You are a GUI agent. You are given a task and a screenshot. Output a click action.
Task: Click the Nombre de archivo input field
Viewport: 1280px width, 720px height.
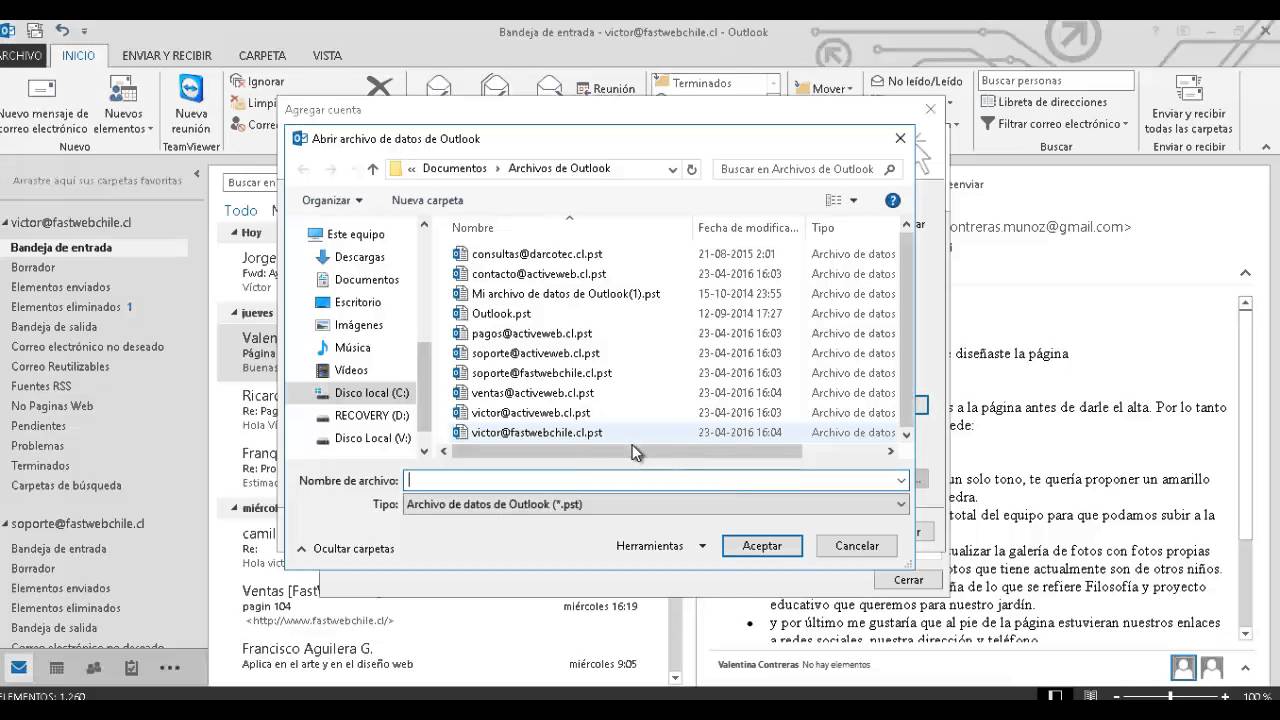656,481
